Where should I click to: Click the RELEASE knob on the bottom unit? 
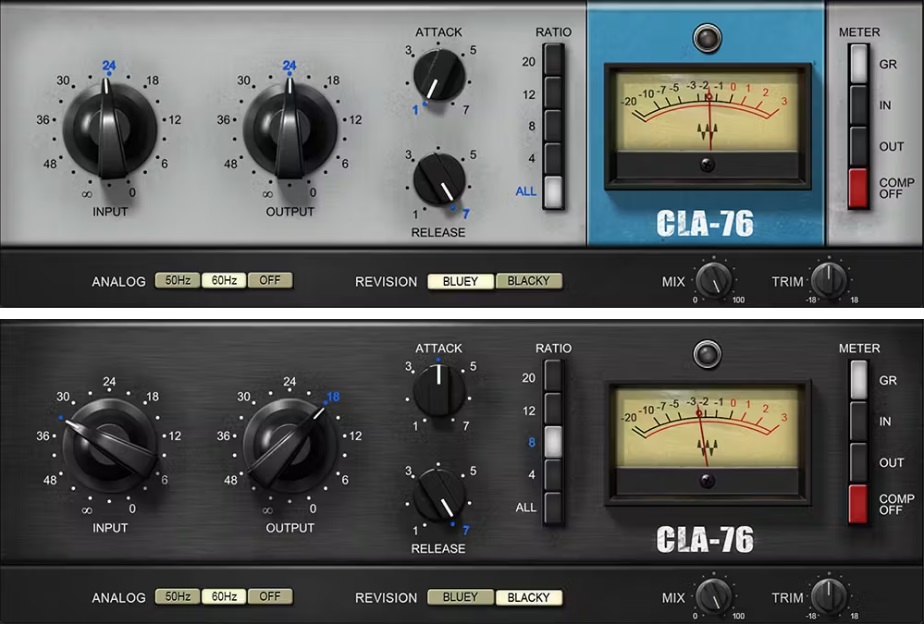tap(440, 498)
